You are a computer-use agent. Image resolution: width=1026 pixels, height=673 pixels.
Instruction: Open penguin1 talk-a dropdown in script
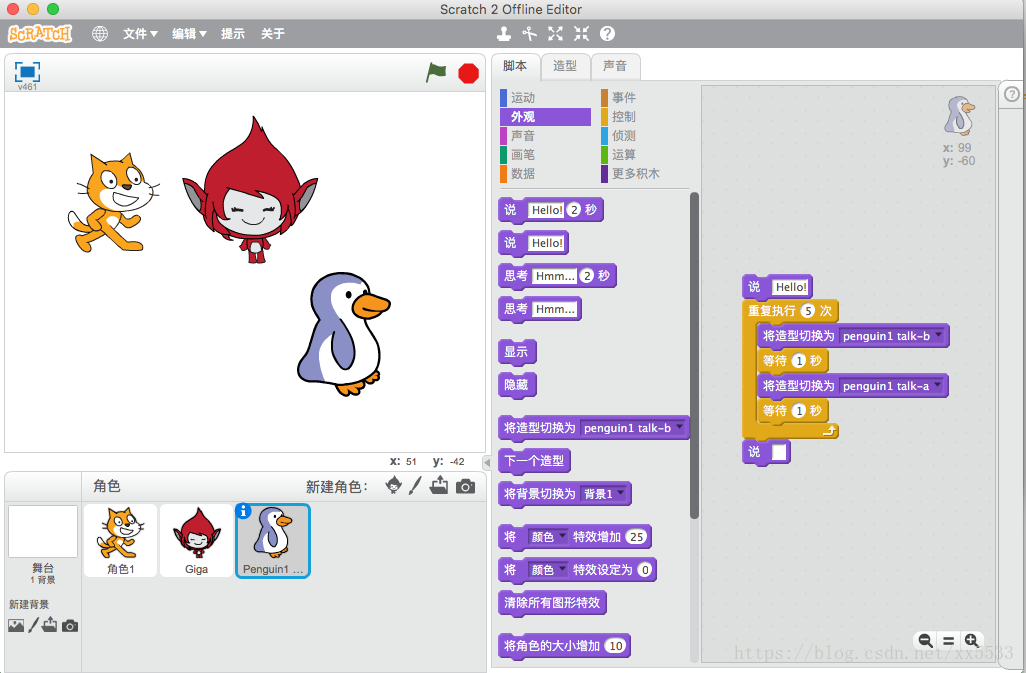tap(891, 386)
